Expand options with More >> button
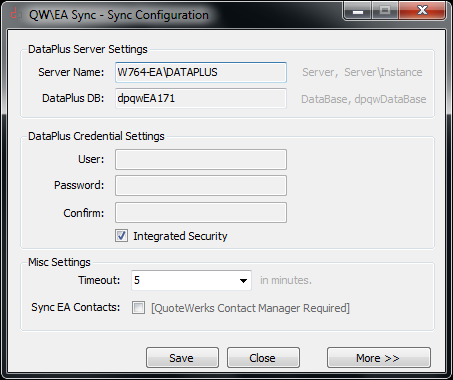 click(x=379, y=358)
